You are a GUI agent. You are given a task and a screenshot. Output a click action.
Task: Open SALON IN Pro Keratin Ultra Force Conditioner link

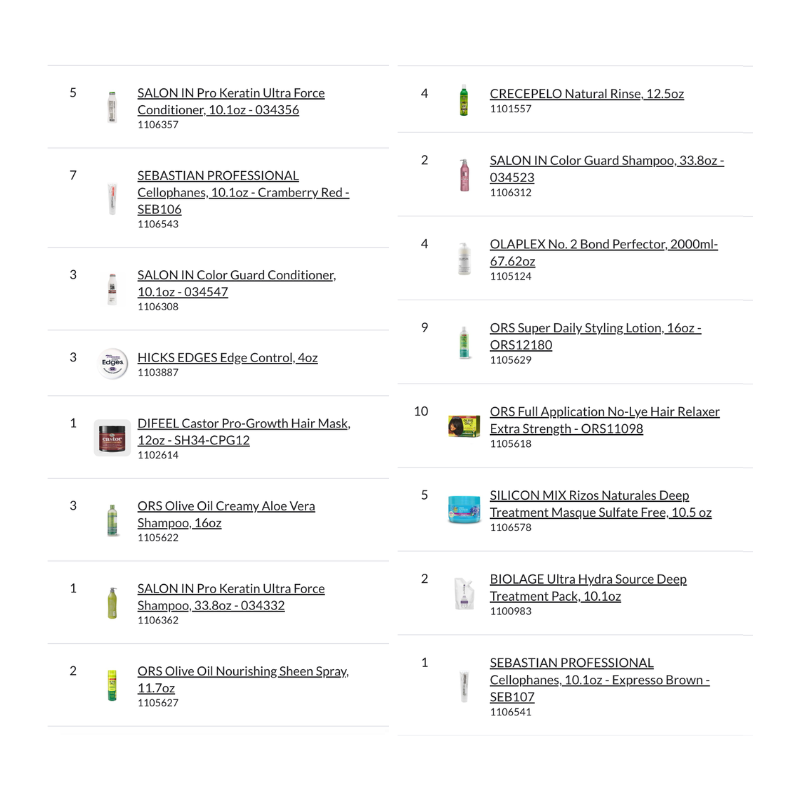231,101
